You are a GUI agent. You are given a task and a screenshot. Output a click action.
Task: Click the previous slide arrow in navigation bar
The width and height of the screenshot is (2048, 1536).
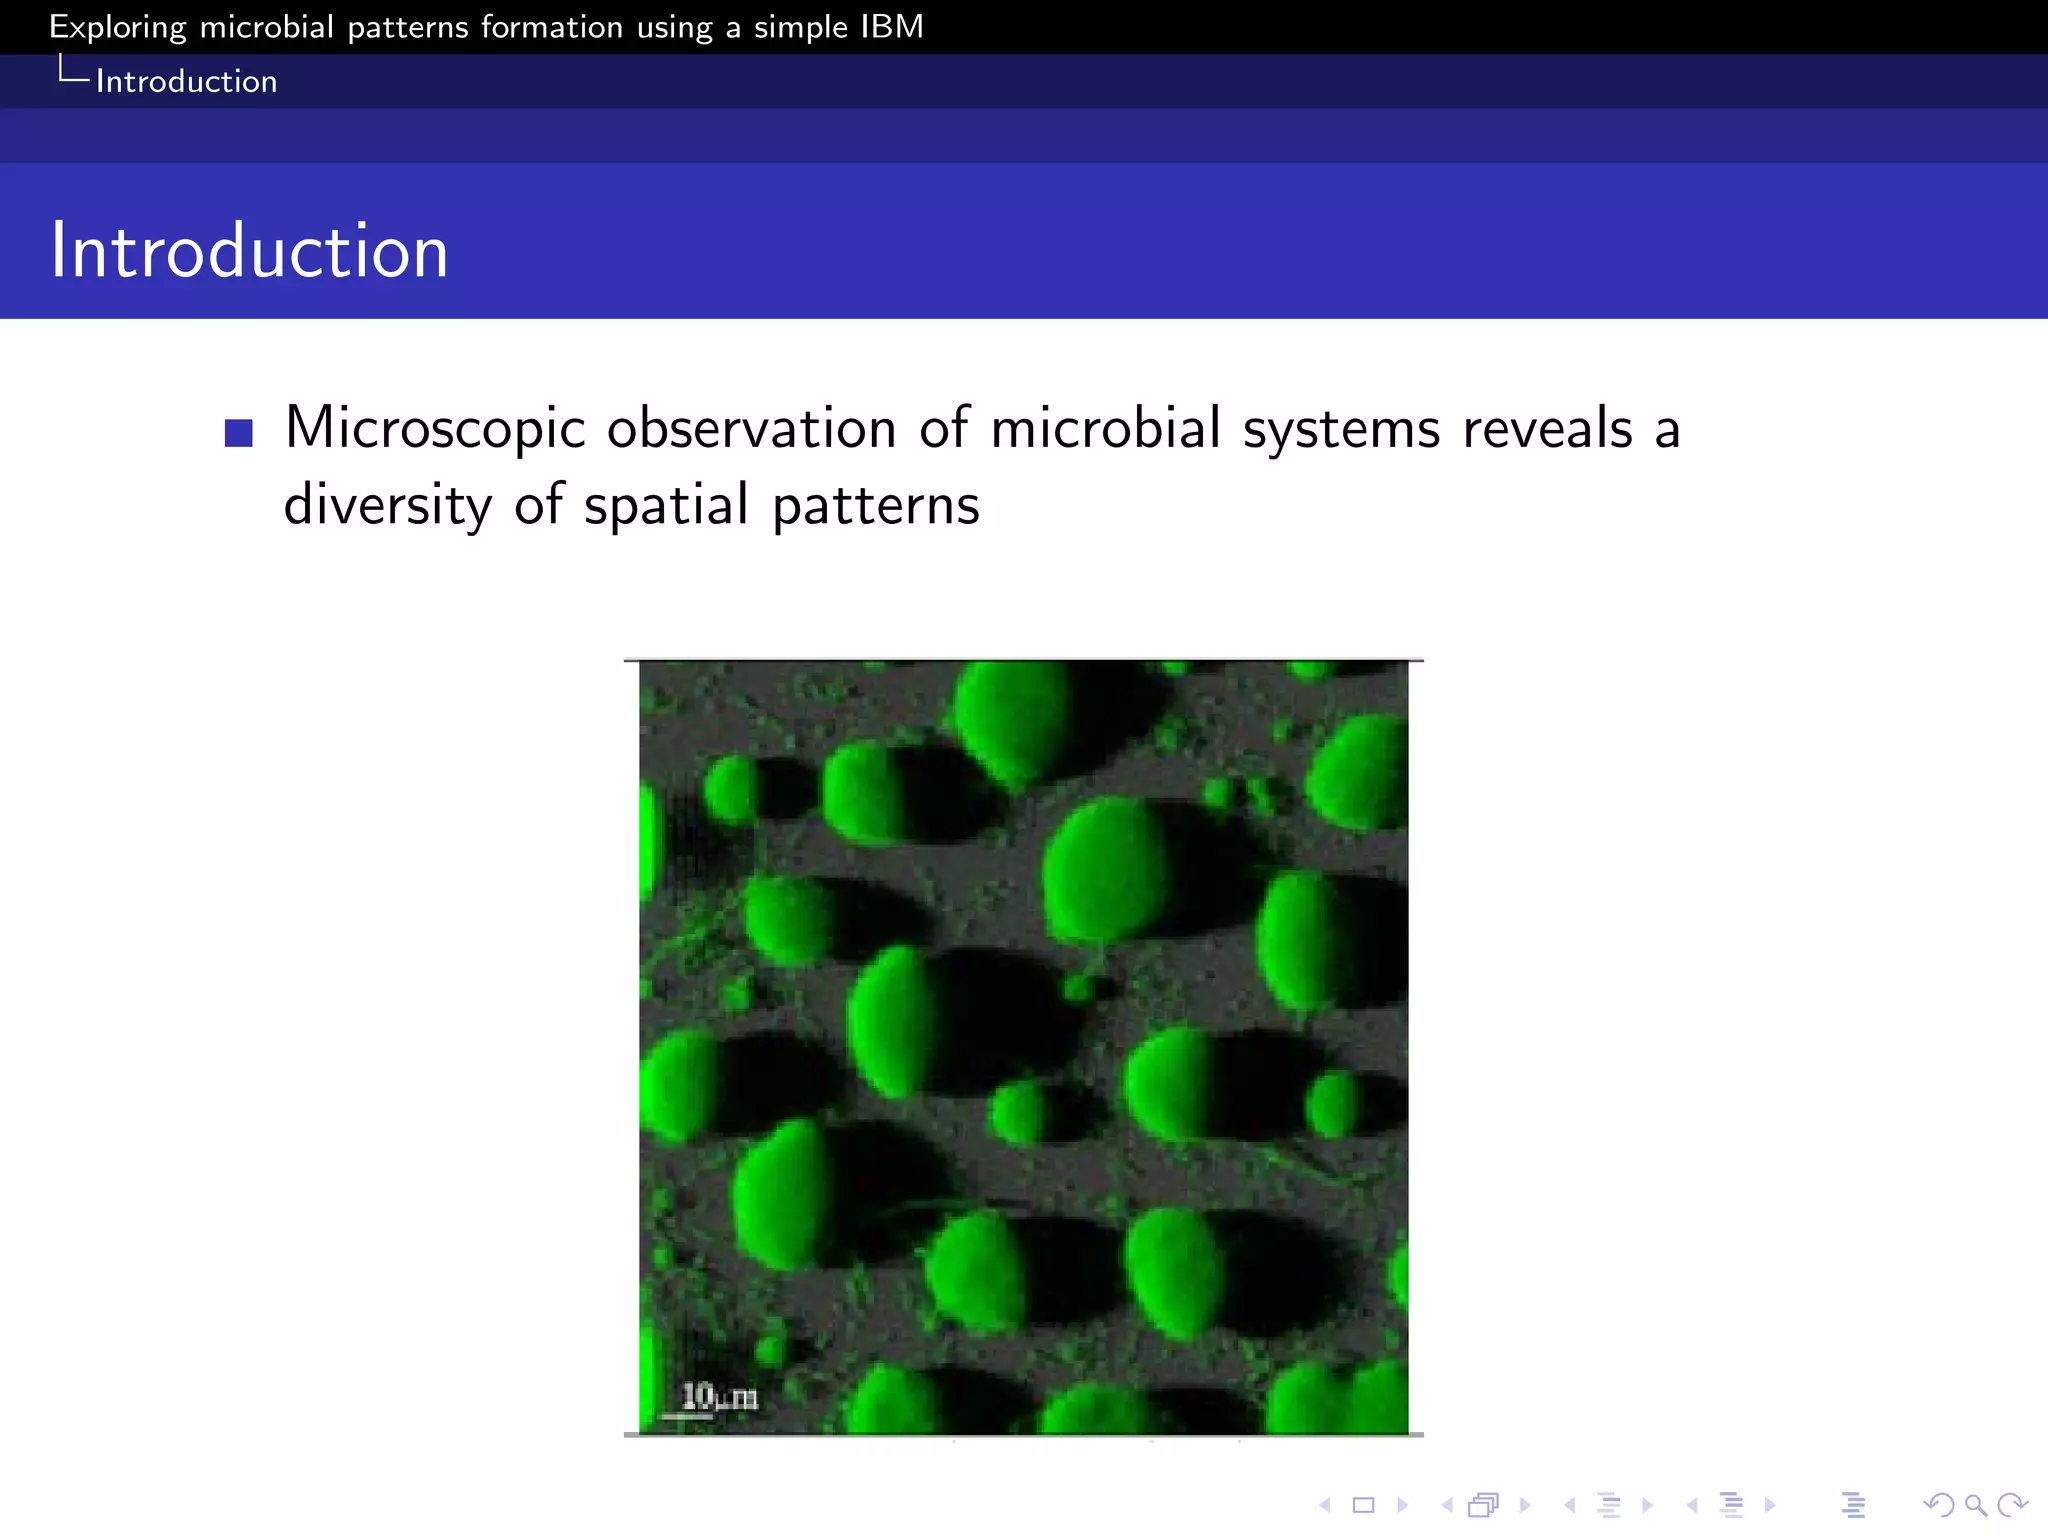(x=1325, y=1505)
